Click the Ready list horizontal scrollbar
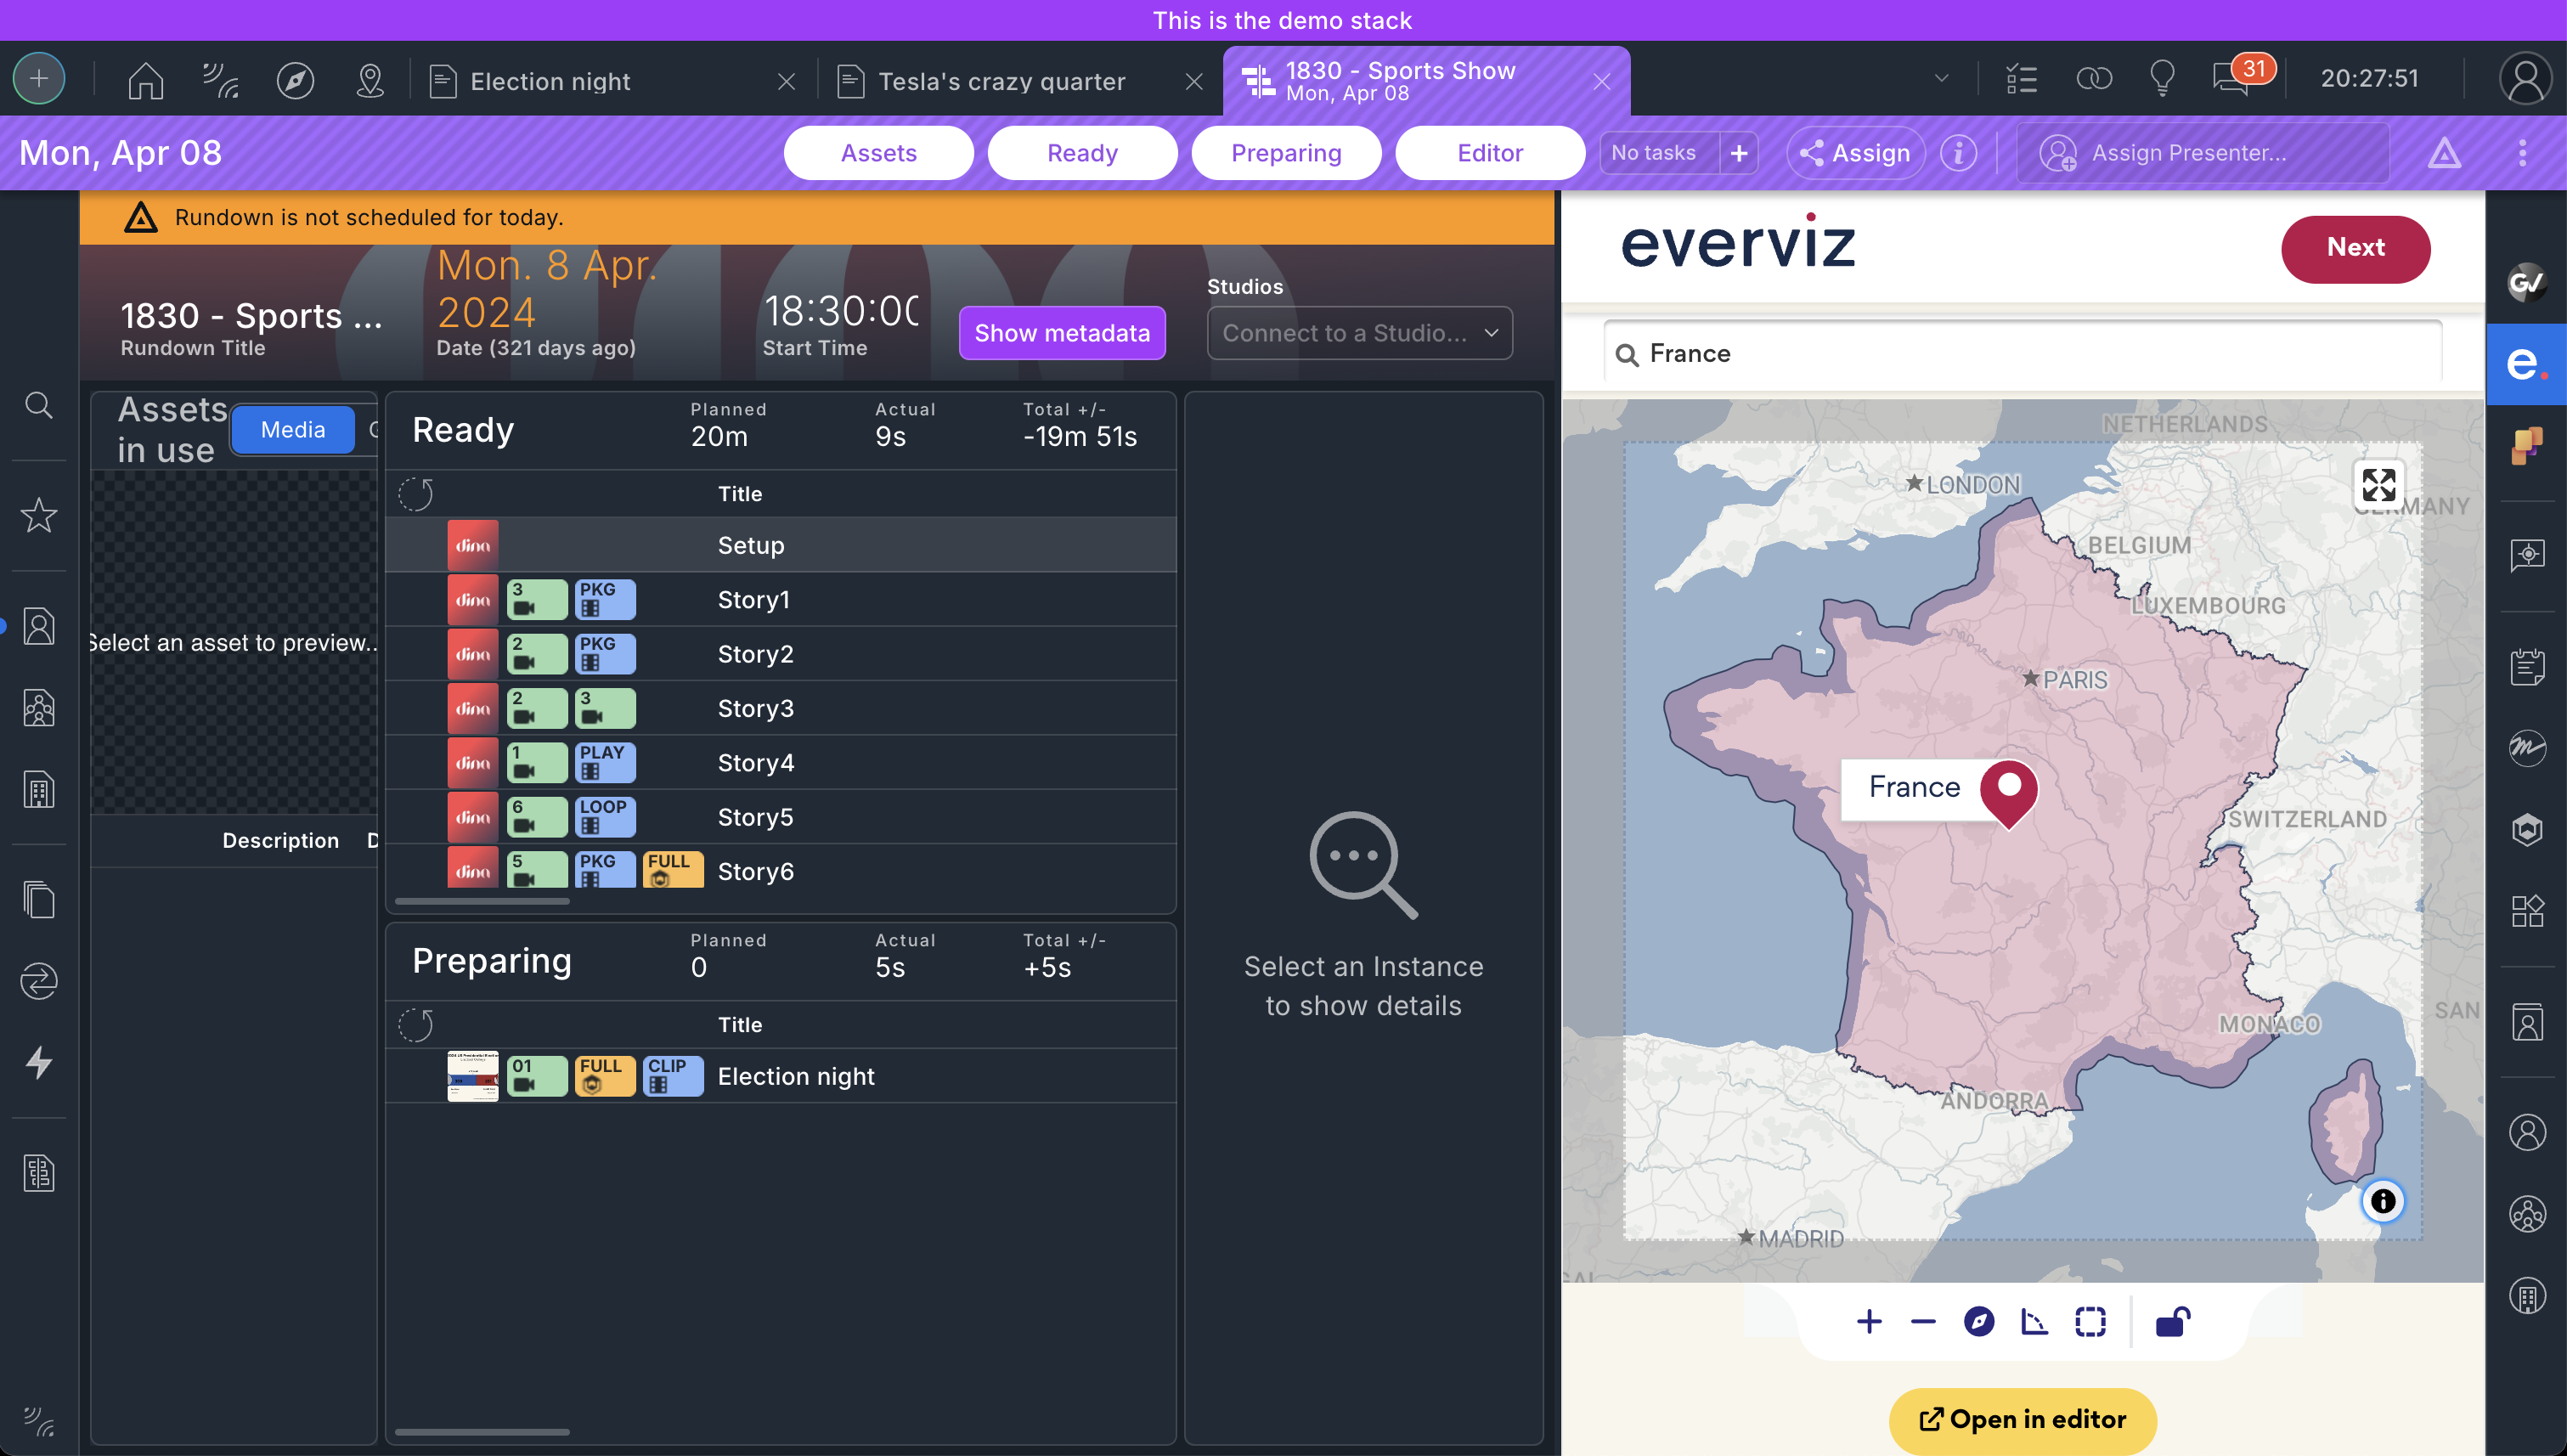This screenshot has width=2567, height=1456. pos(482,902)
